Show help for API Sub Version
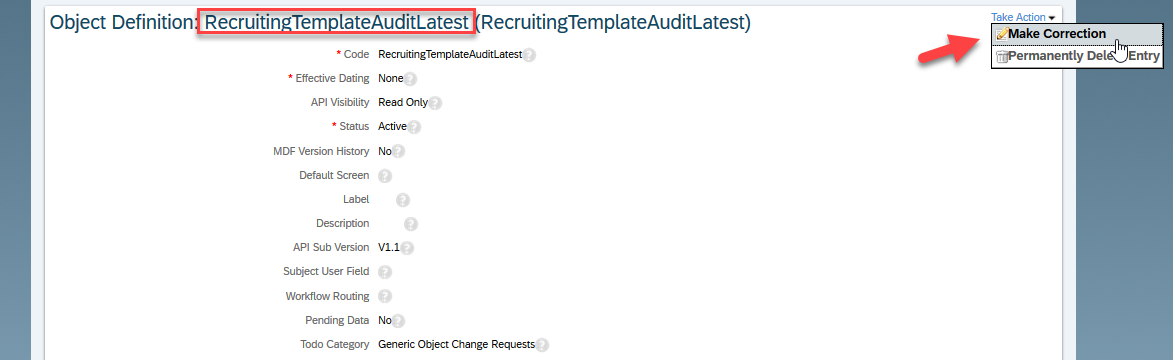The image size is (1173, 360). pyautogui.click(x=408, y=248)
